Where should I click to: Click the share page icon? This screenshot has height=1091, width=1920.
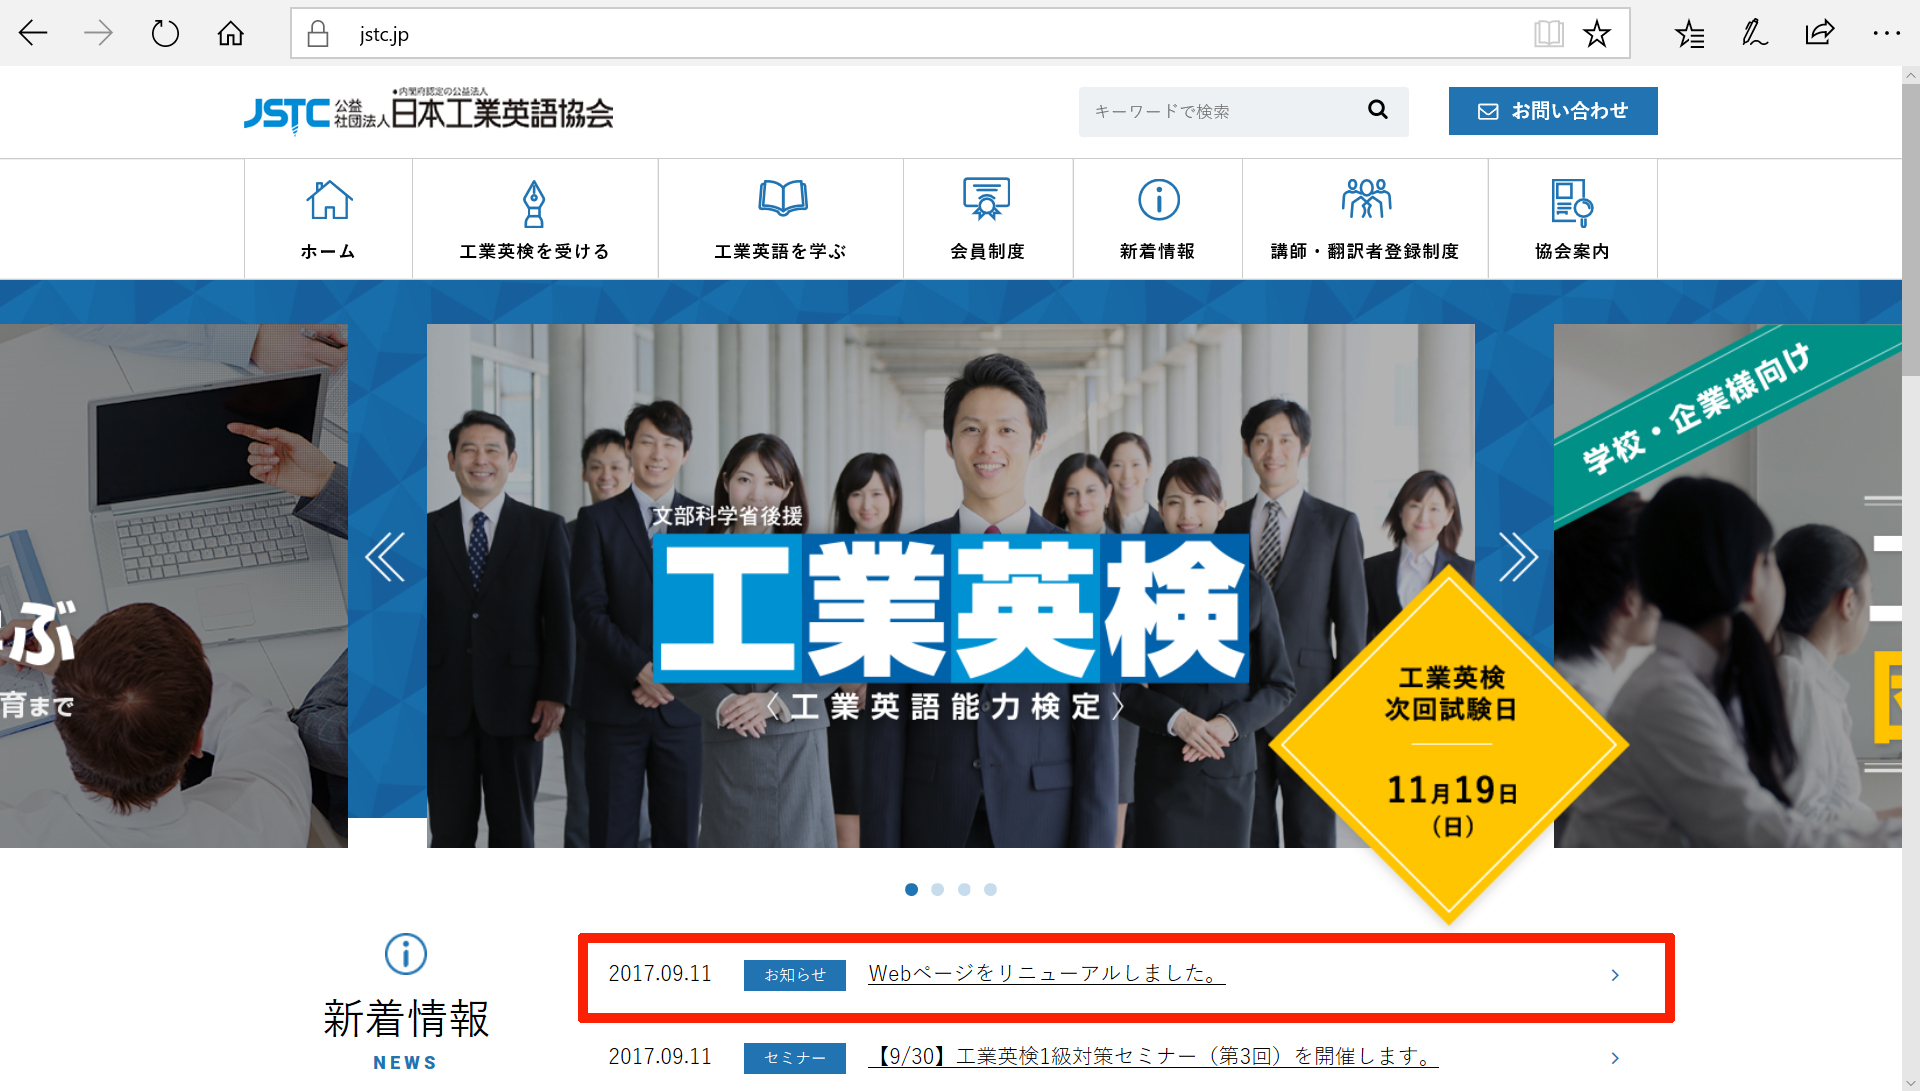point(1820,33)
